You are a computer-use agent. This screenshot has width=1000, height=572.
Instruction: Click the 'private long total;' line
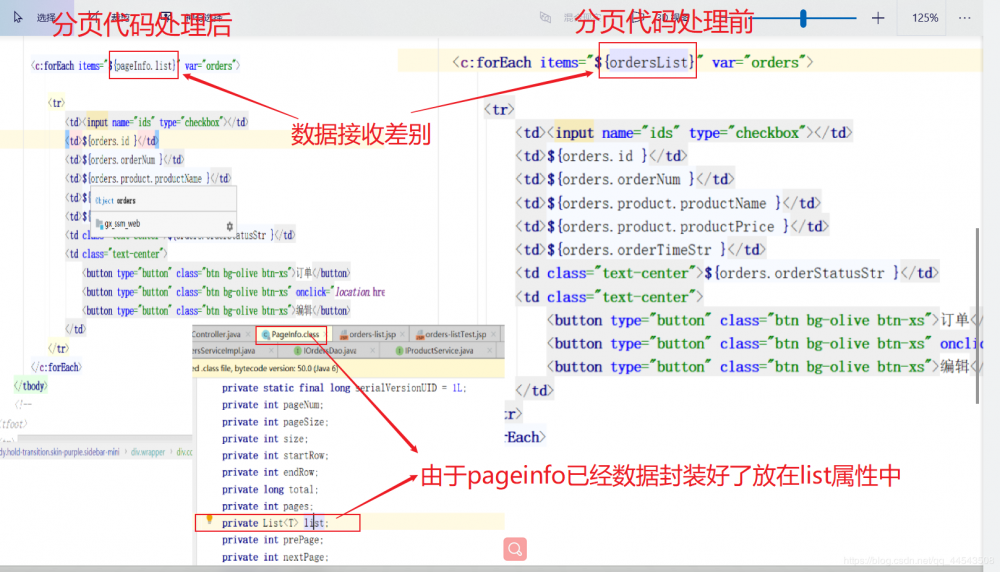click(x=270, y=490)
